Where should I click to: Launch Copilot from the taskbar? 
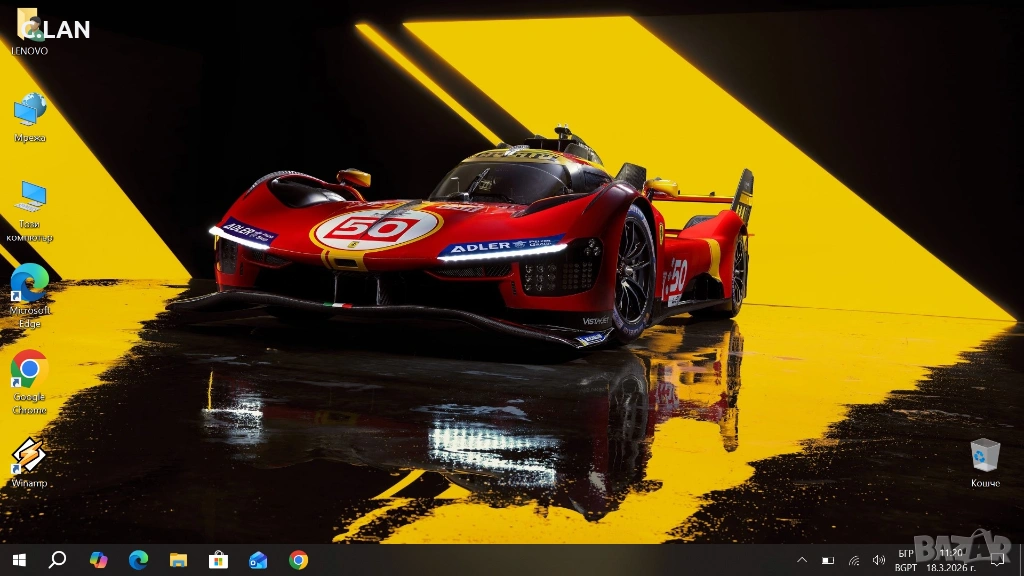coord(98,560)
